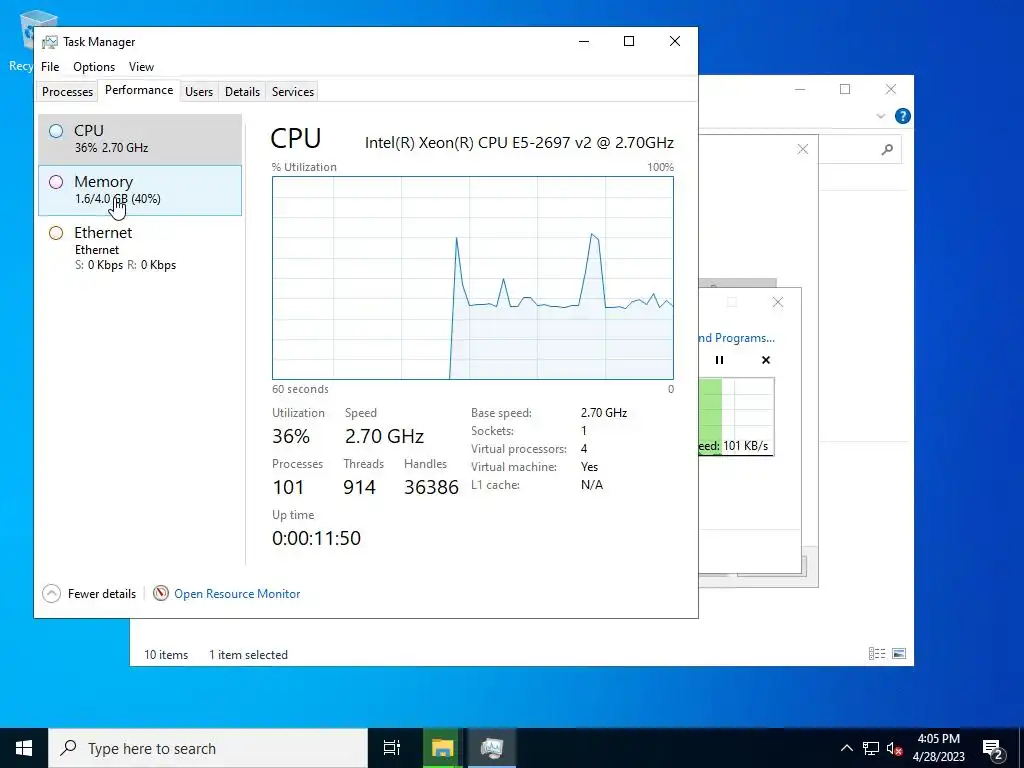Open File Explorer help icon

tap(903, 116)
